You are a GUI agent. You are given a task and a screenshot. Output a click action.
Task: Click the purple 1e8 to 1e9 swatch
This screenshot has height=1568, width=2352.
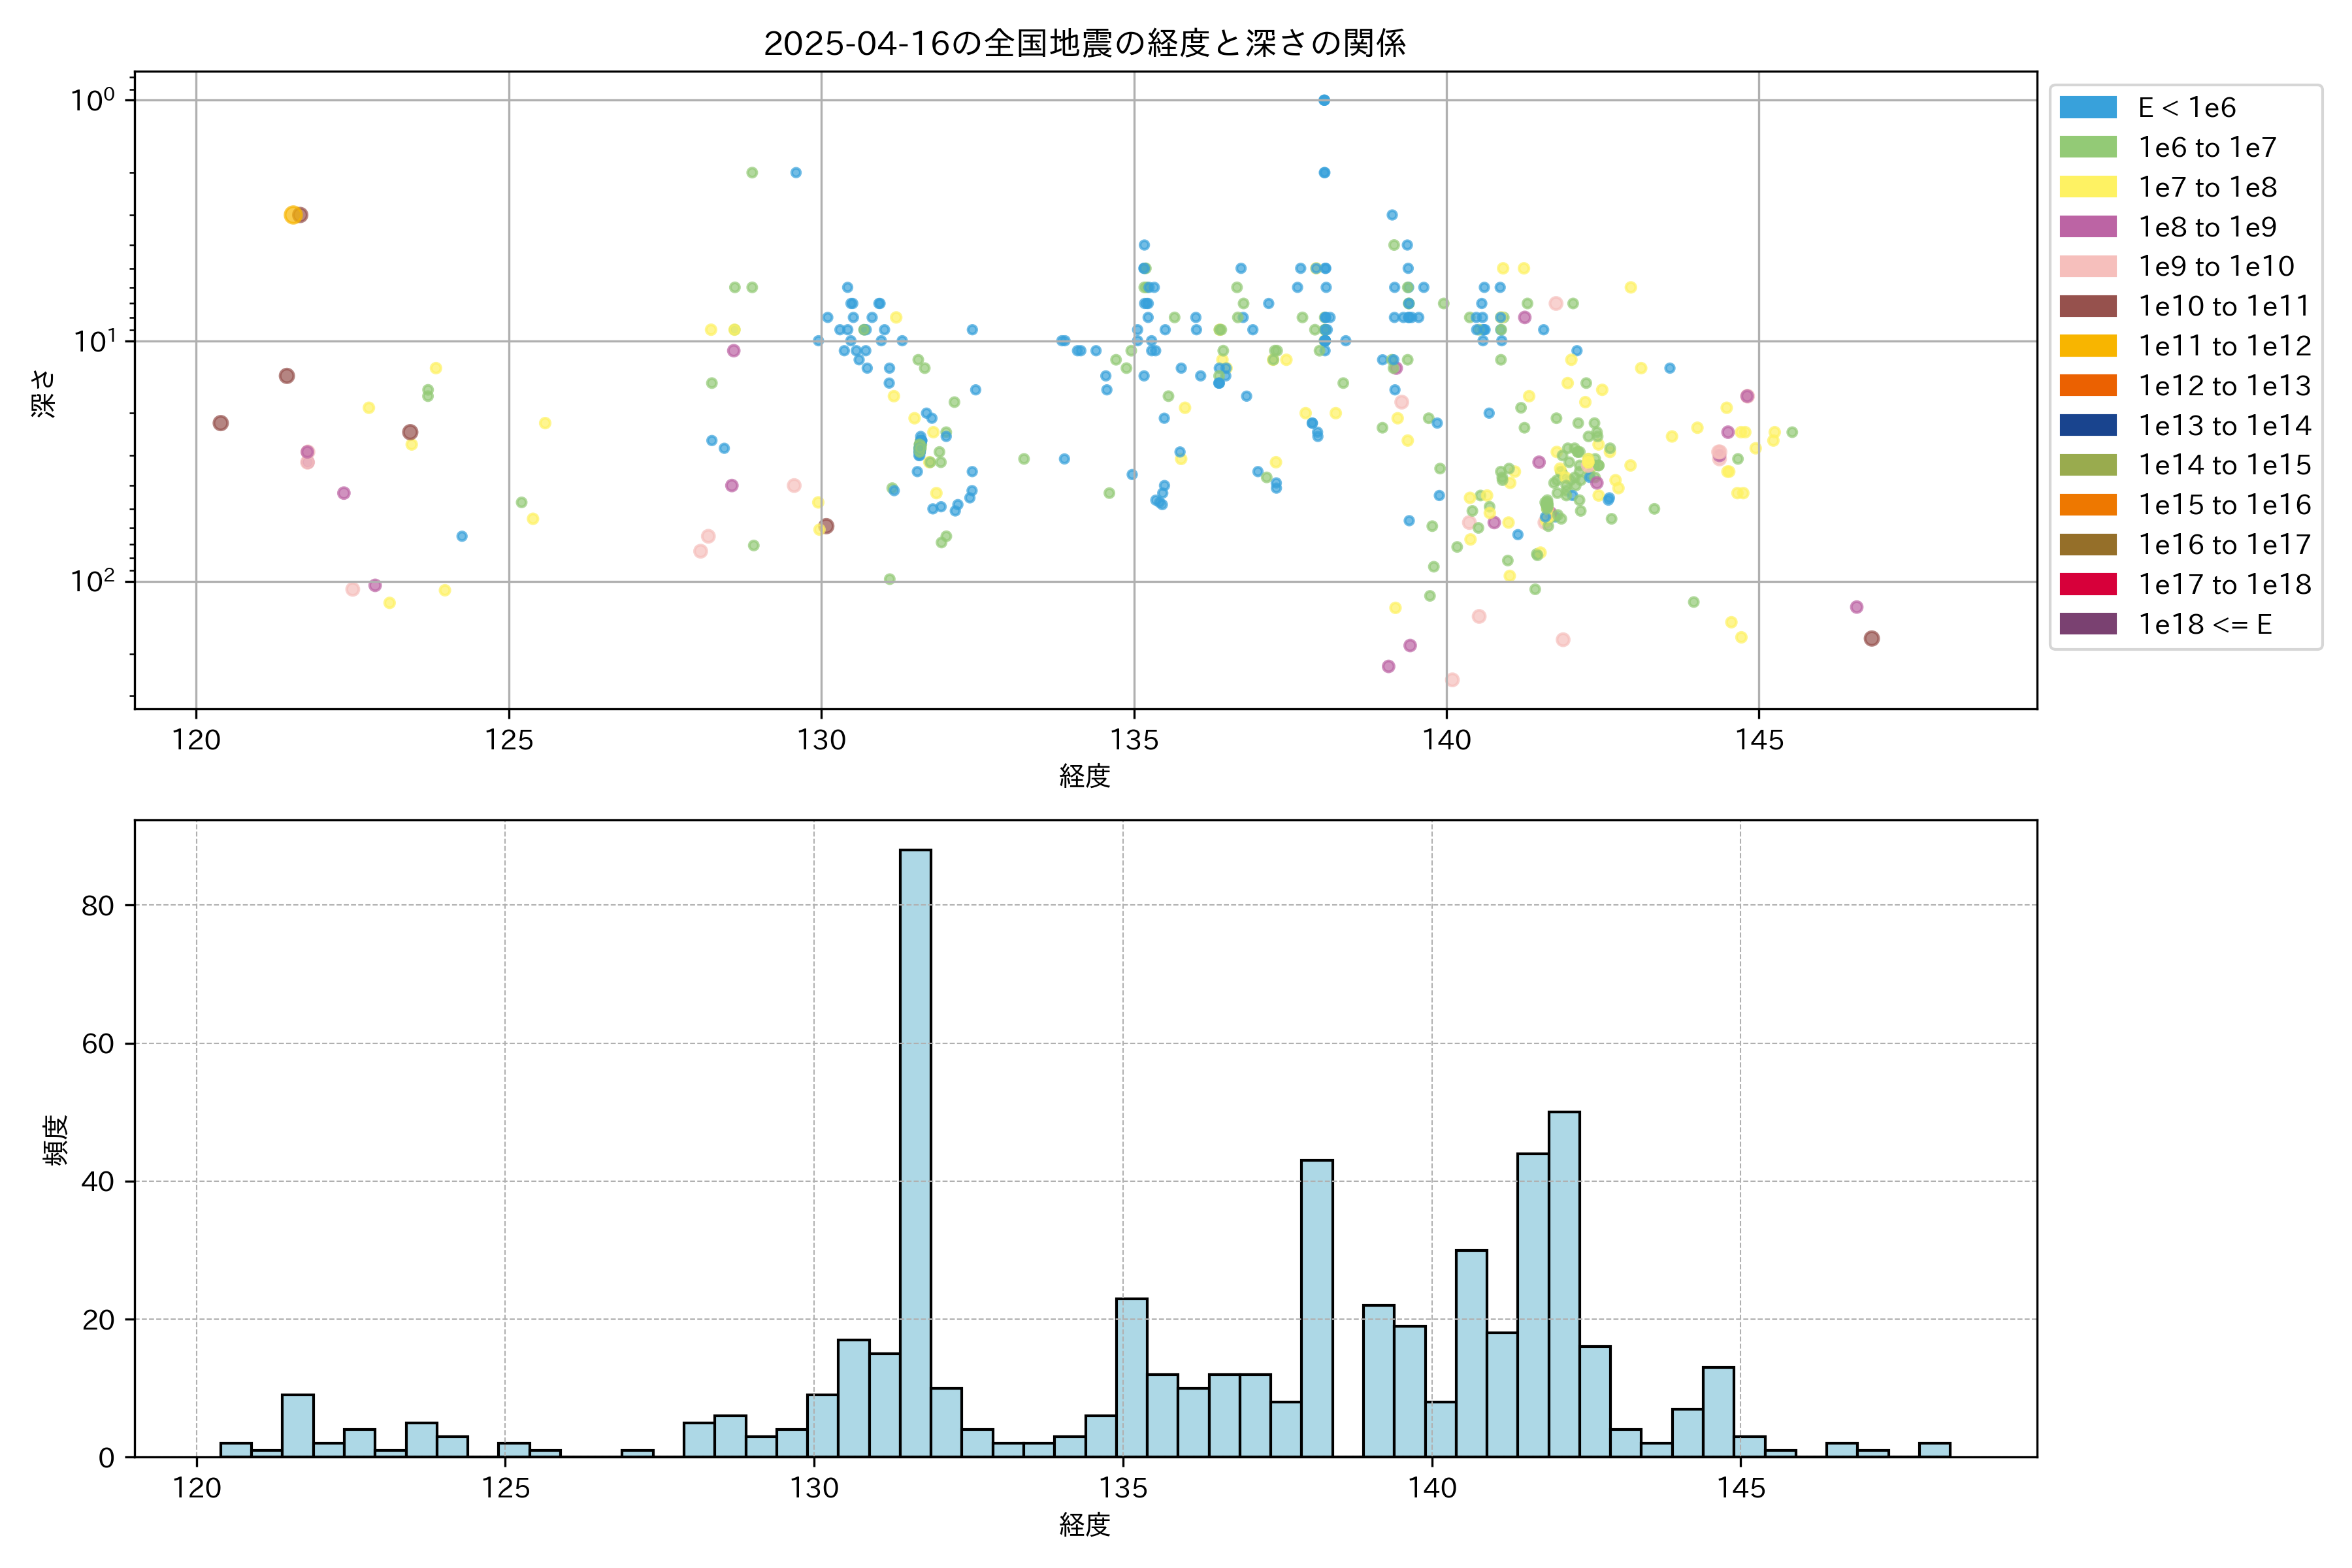2088,227
